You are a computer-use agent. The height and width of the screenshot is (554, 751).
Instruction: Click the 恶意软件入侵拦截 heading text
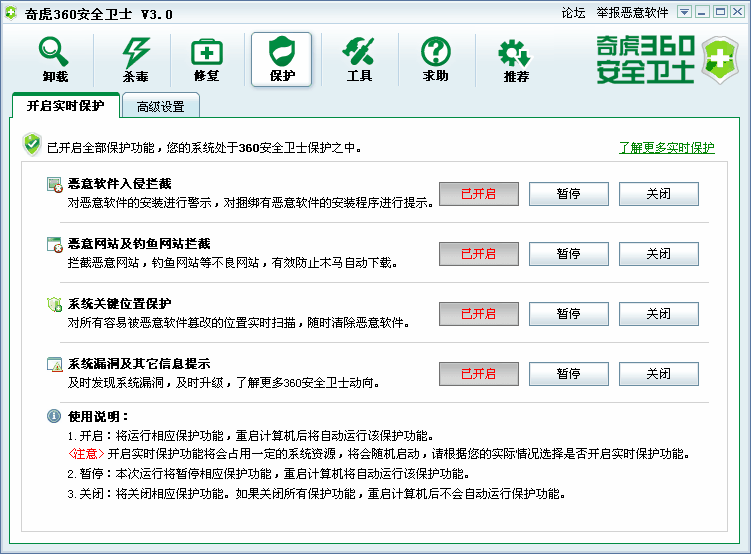point(119,184)
